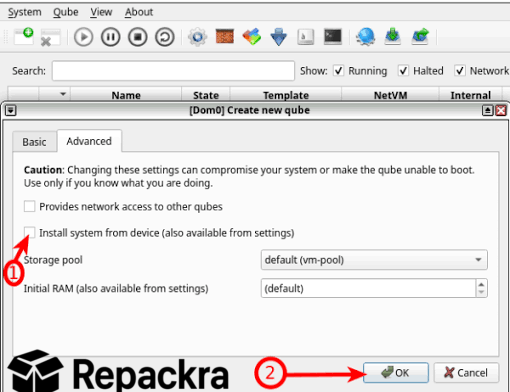Open the View menu
Viewport: 510px width, 392px height.
101,12
